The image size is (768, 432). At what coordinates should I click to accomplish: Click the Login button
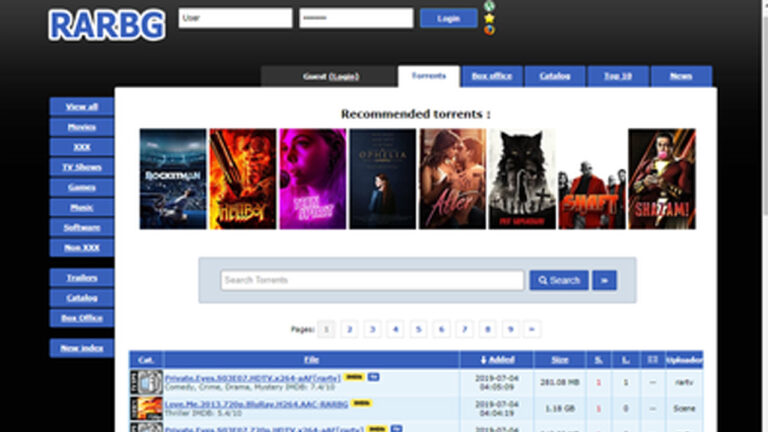click(x=449, y=18)
